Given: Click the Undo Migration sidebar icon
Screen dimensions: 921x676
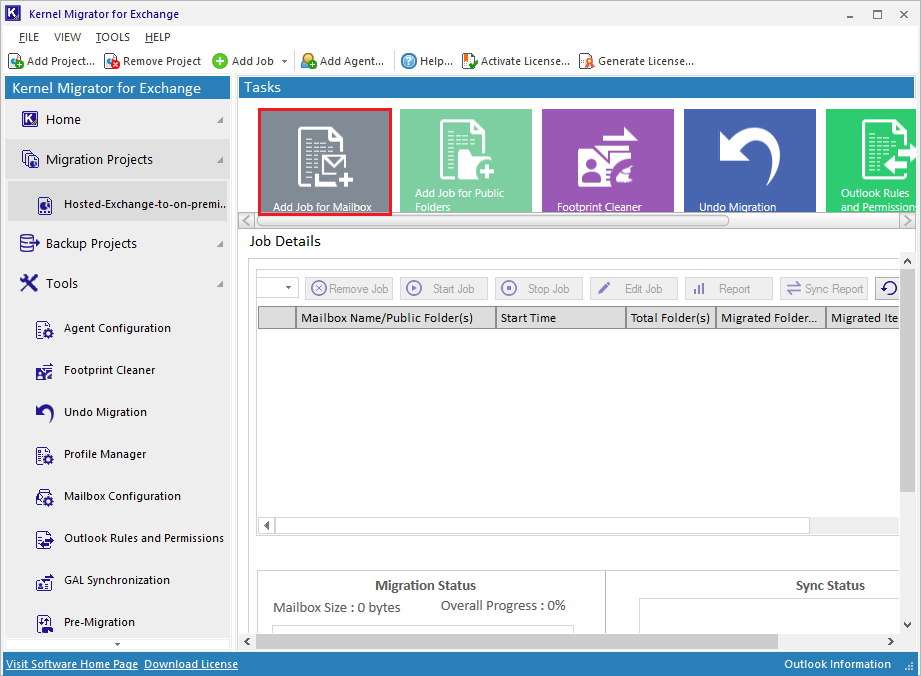Looking at the screenshot, I should [45, 413].
